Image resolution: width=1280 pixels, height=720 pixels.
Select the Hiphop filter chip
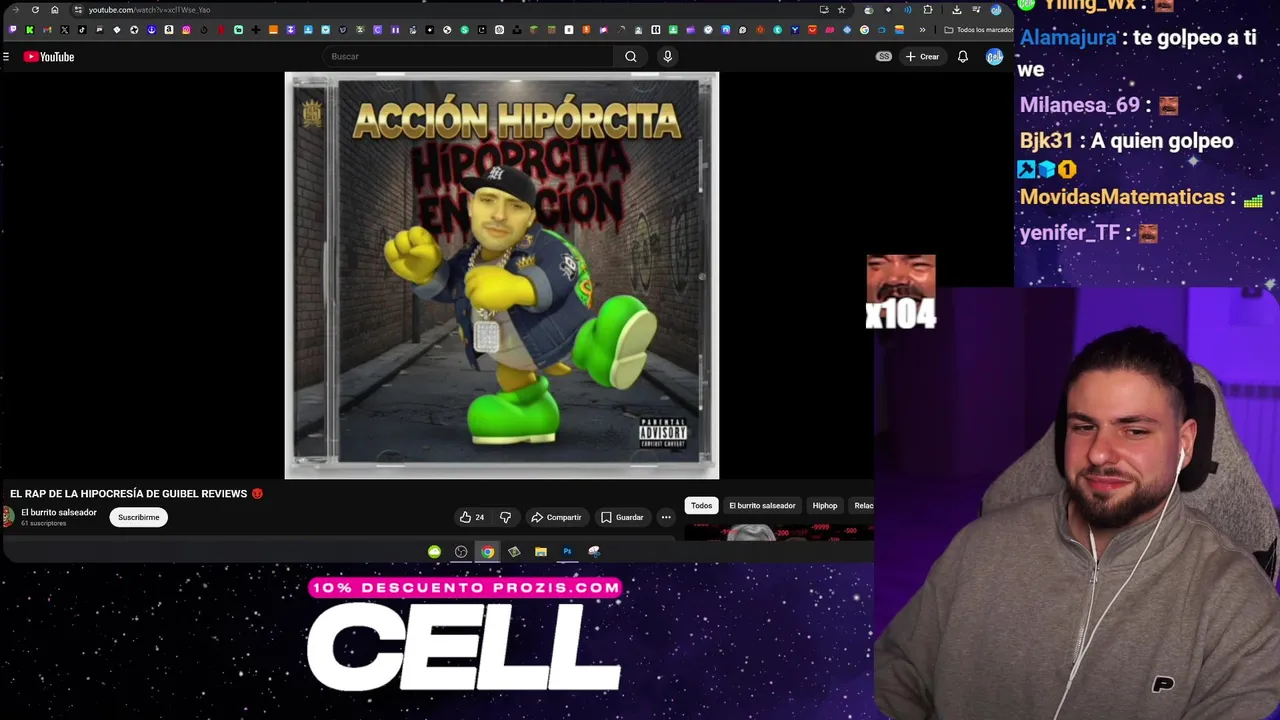[x=825, y=506]
